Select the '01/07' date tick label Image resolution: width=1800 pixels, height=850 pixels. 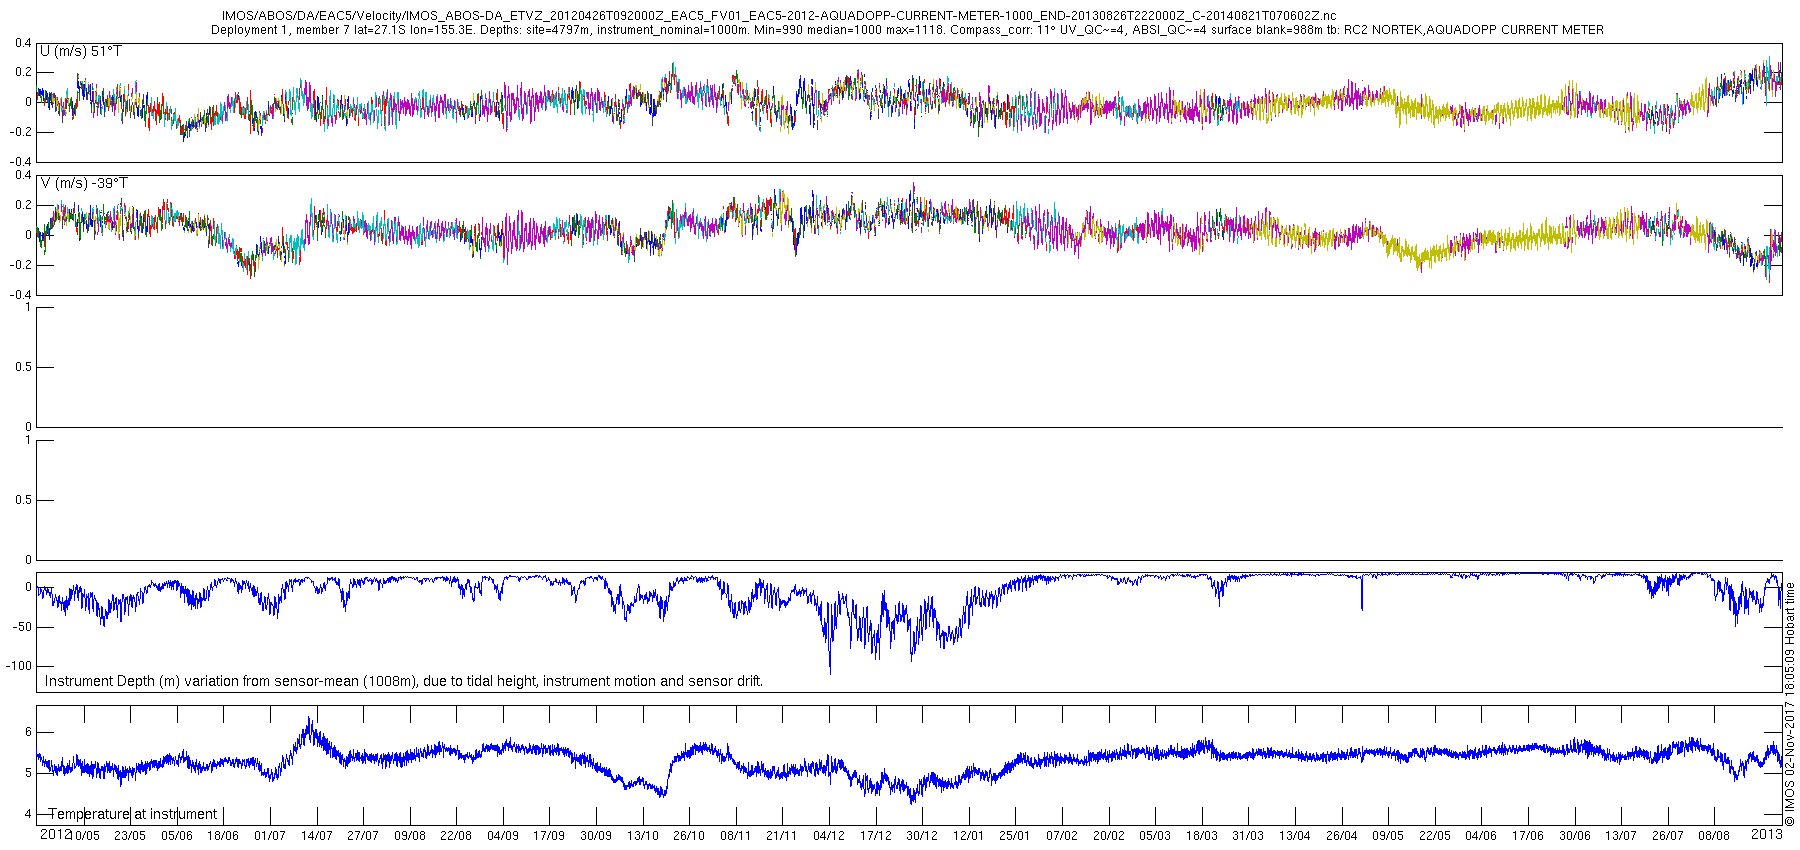(x=270, y=836)
